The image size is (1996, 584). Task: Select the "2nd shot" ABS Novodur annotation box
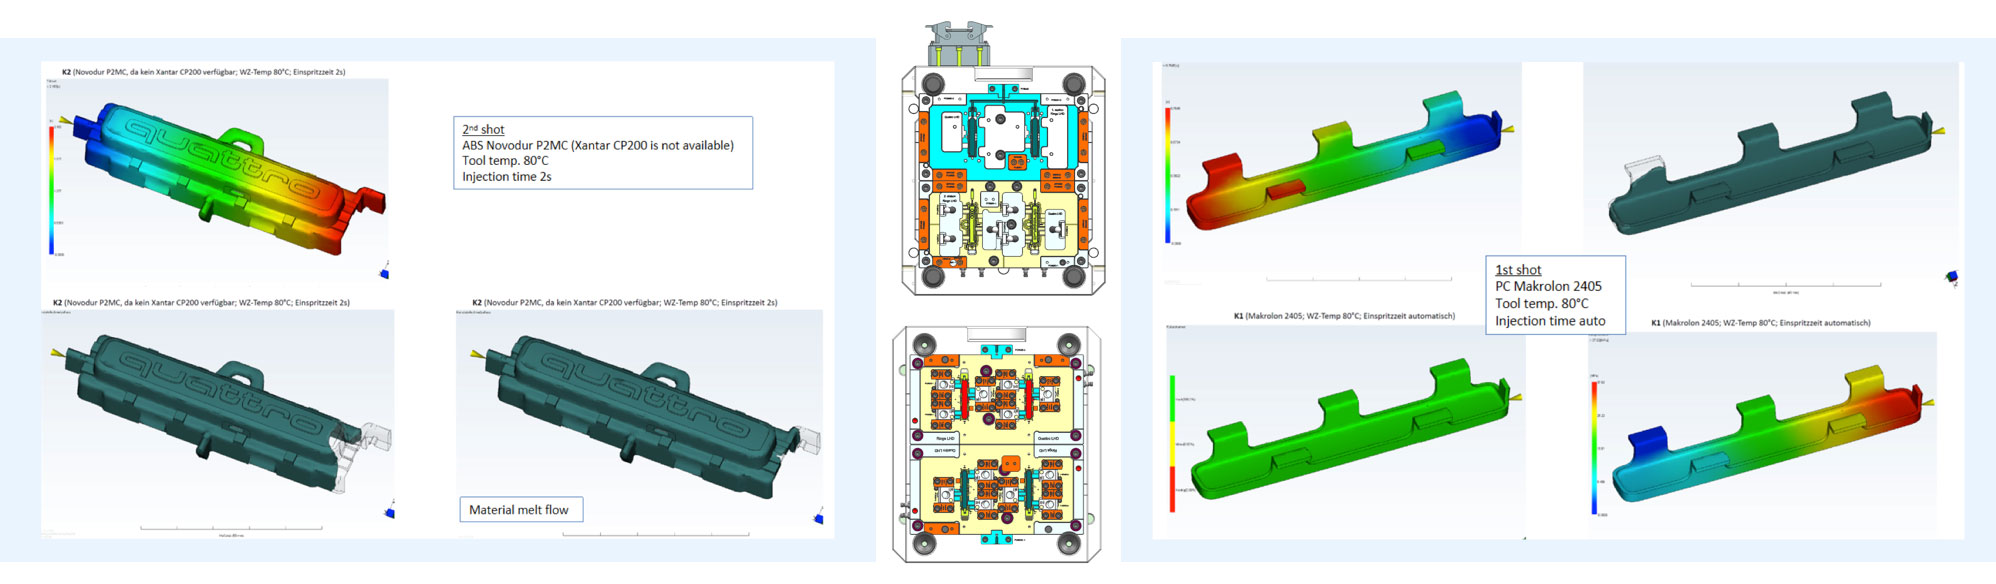coord(602,153)
